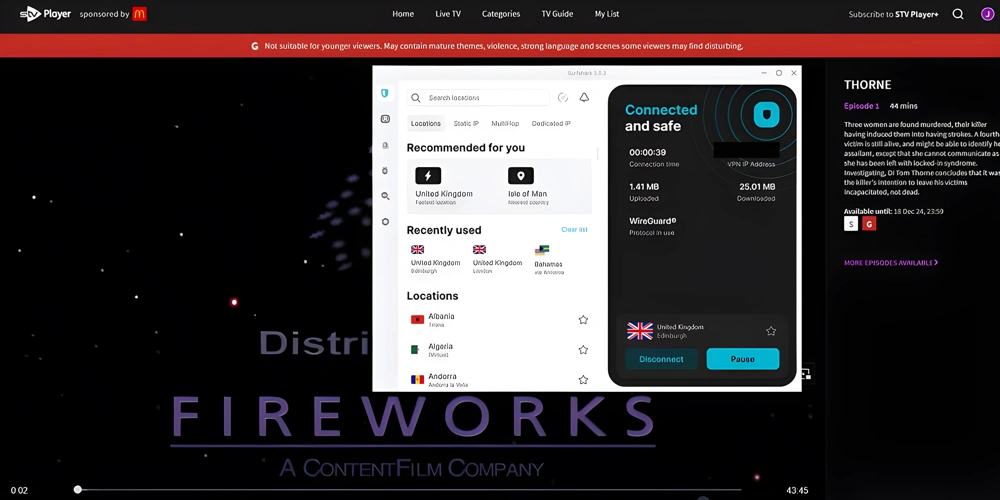This screenshot has width=1000, height=500.
Task: Select Albania in Locations list
Action: point(499,320)
